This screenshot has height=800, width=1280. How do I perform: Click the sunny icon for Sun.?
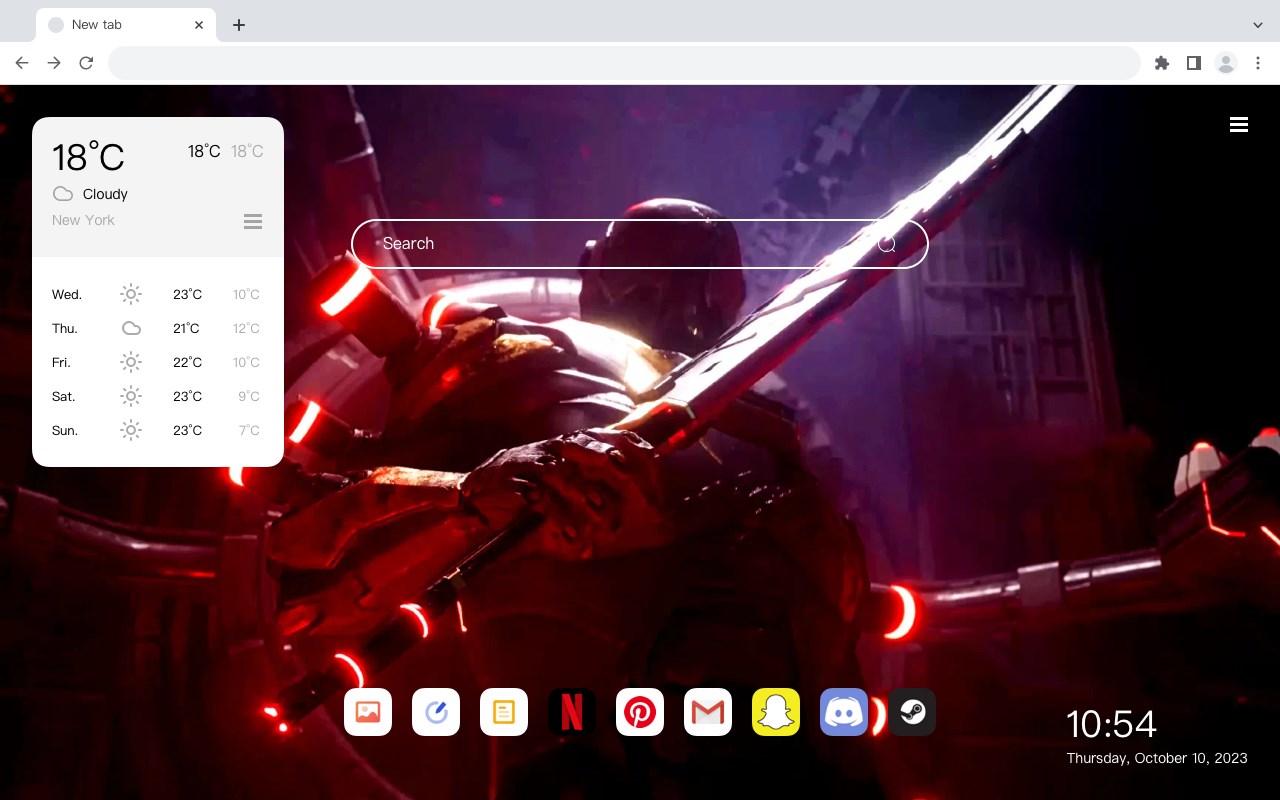point(131,430)
